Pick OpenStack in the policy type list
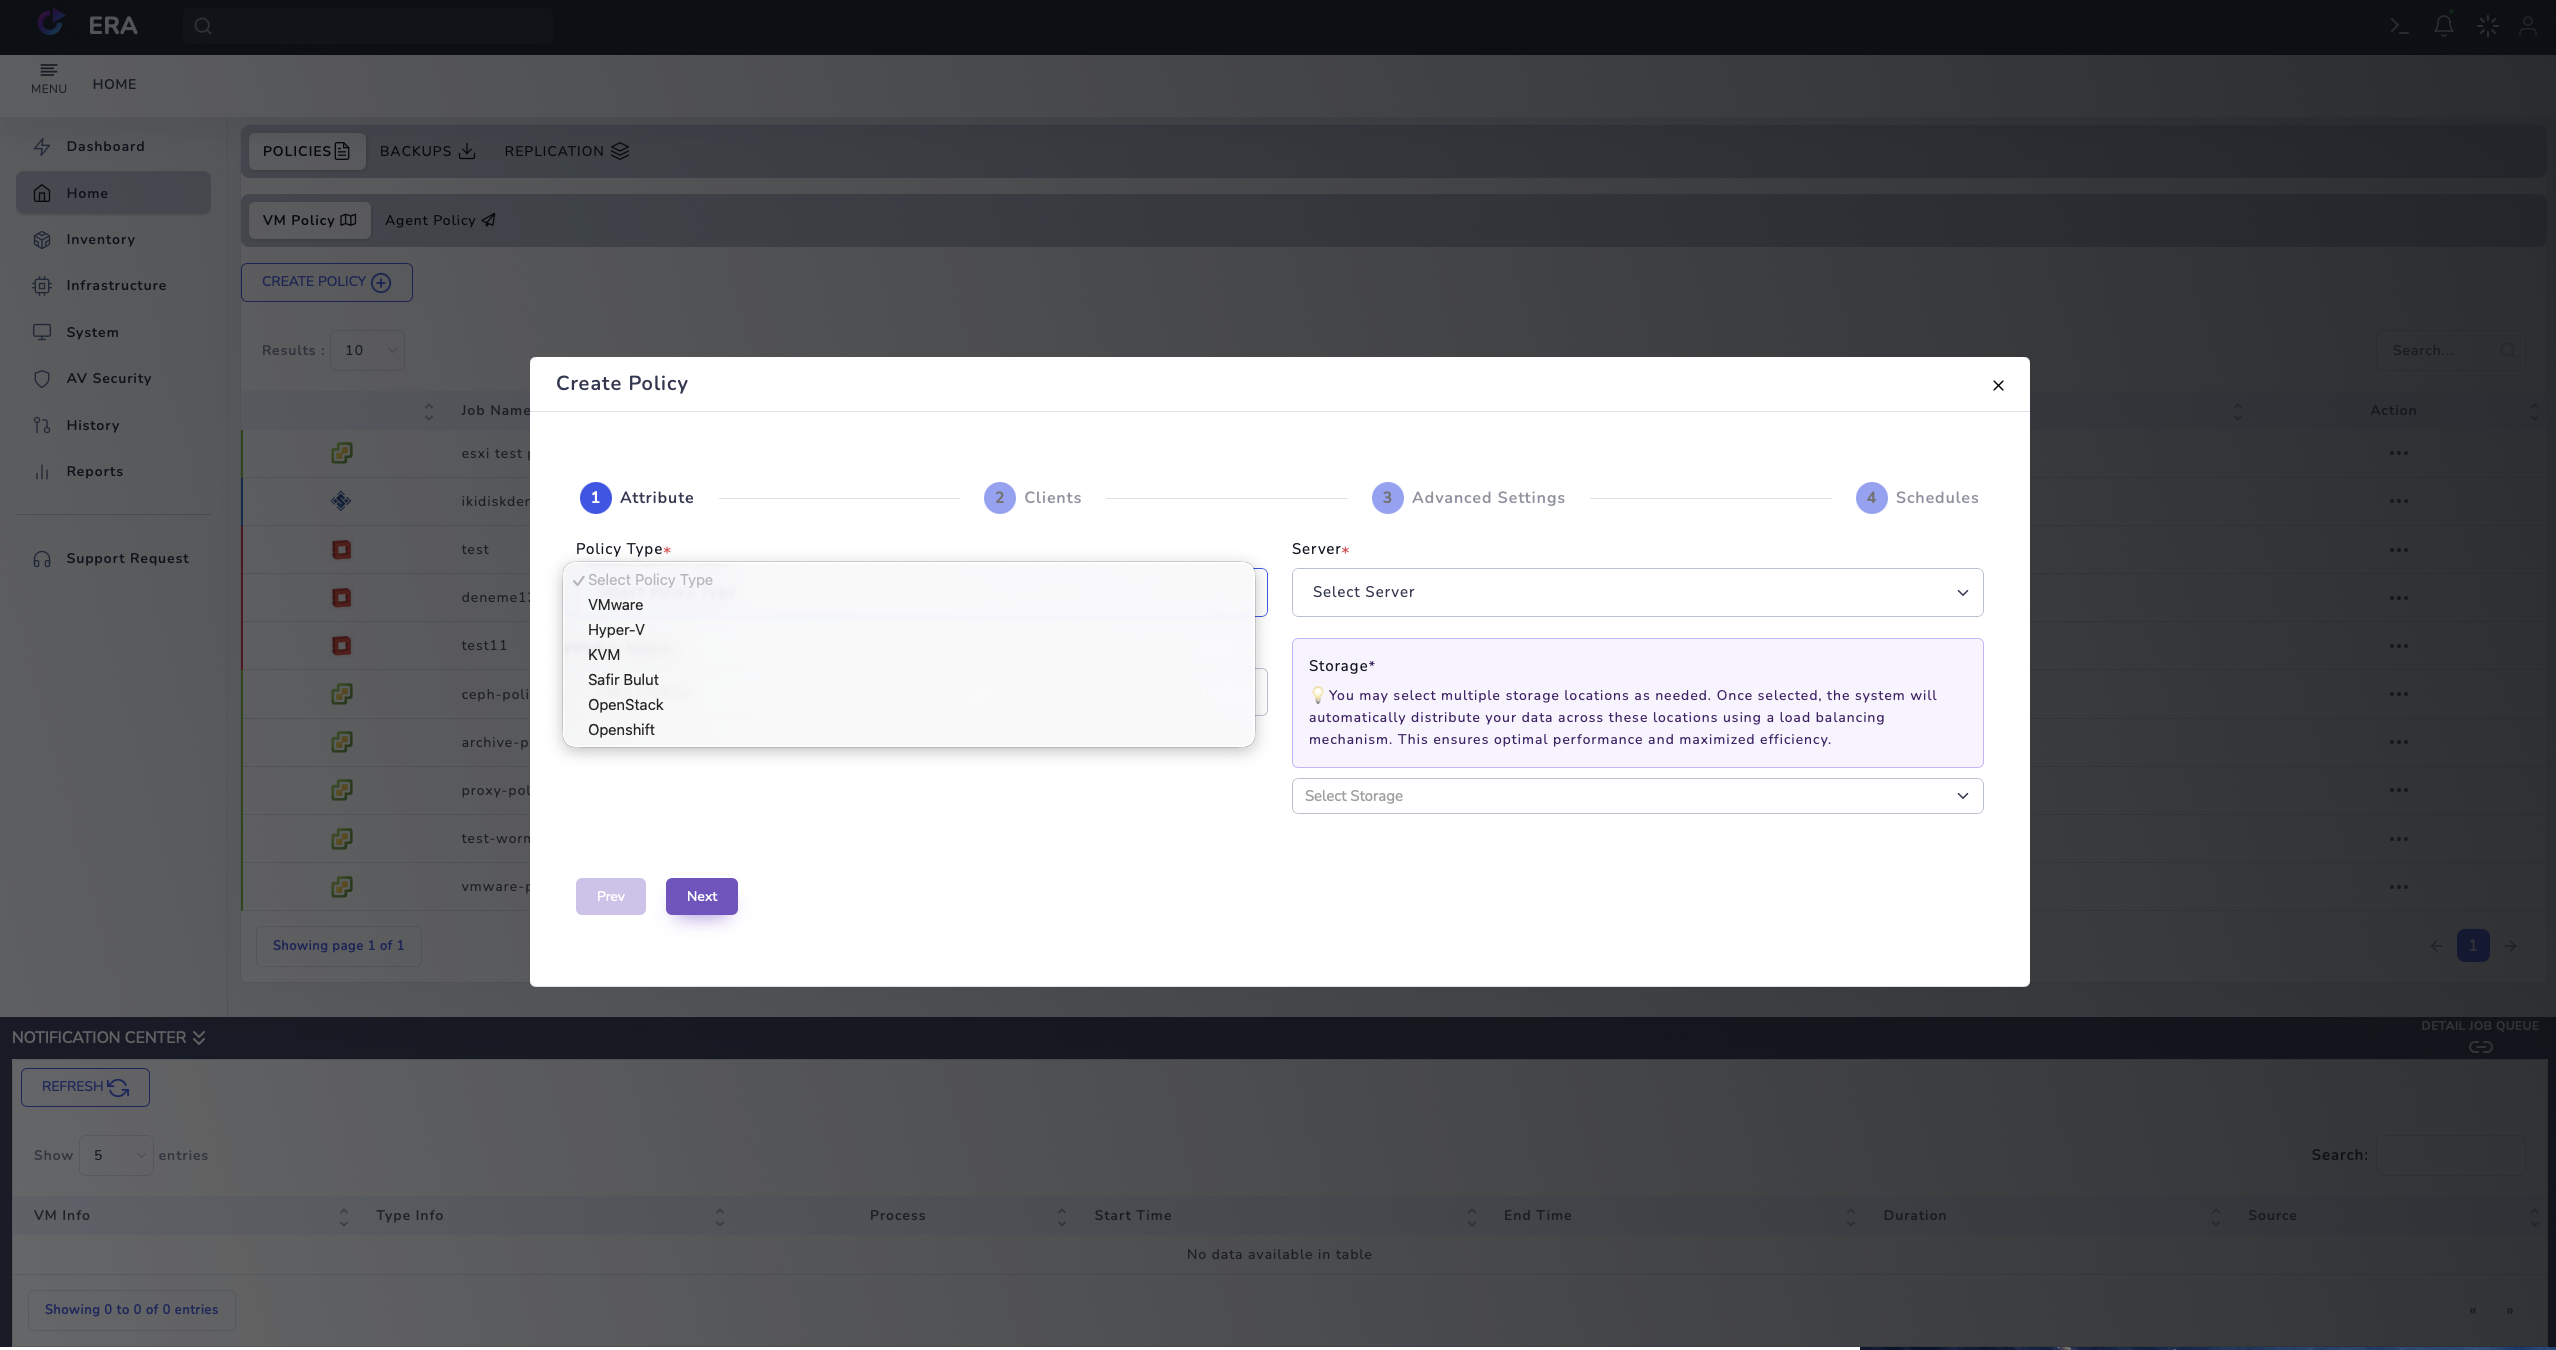The width and height of the screenshot is (2556, 1350). 625,705
